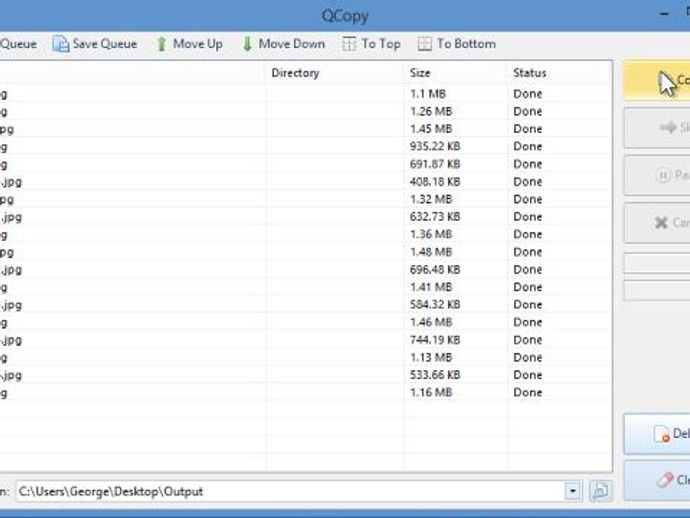The height and width of the screenshot is (518, 690).
Task: Select the row sized 1.36 MB
Action: click(x=306, y=235)
